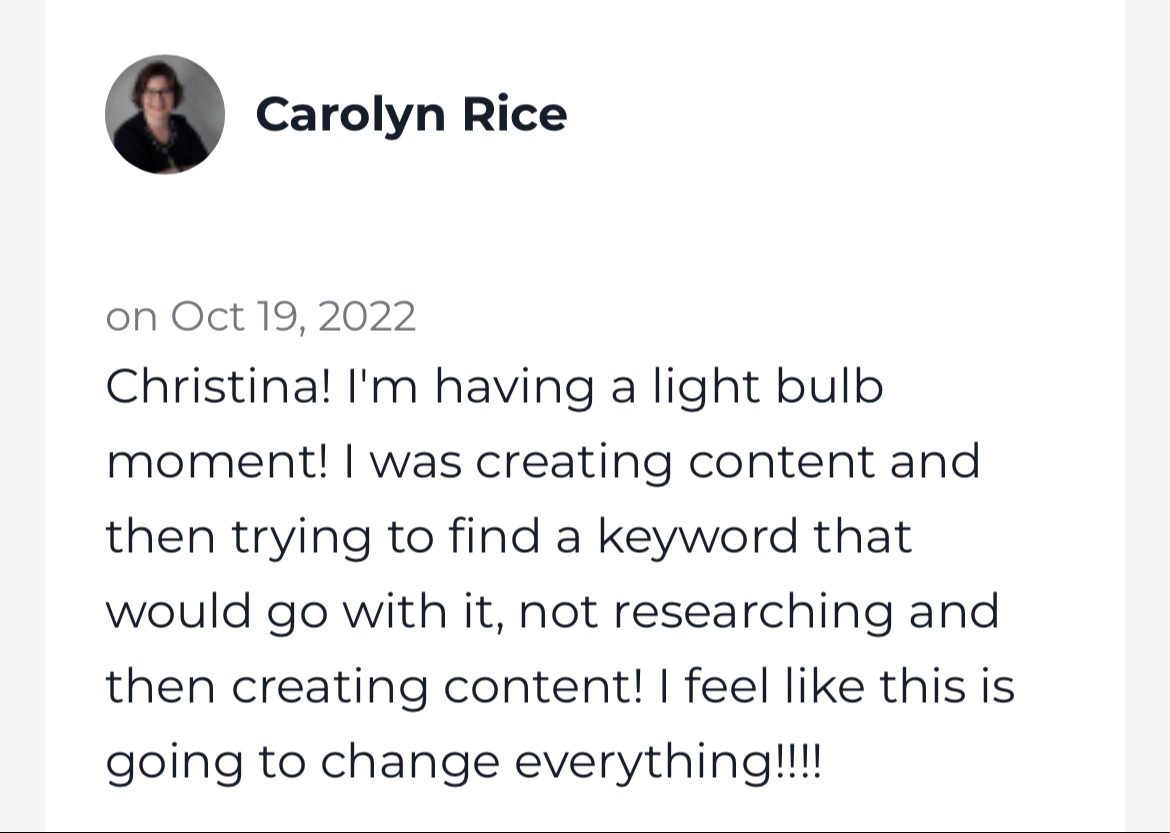Screen dimensions: 1170x833
Task: Open the commenter's circular profile photo
Action: tap(165, 114)
